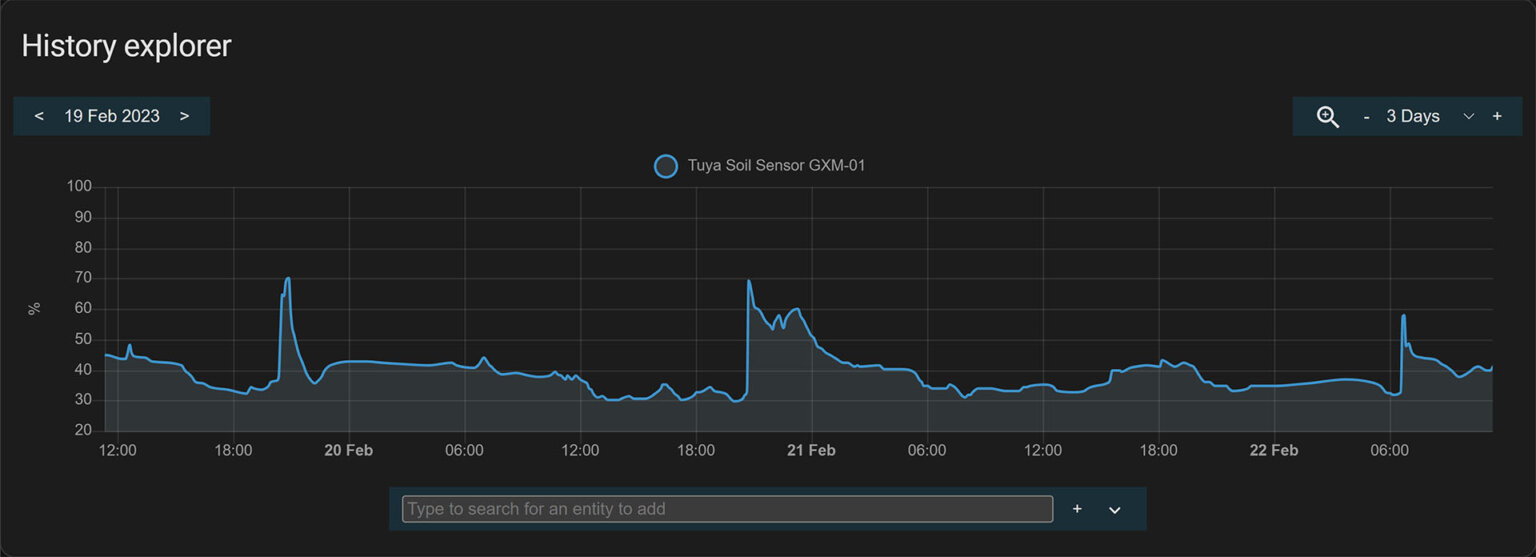Expand the entity list chevron beside search
Screen dimensions: 1536x557
click(1115, 510)
